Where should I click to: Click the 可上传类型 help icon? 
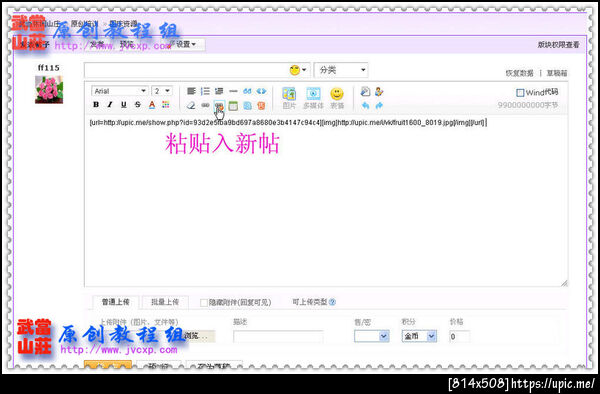tap(332, 302)
